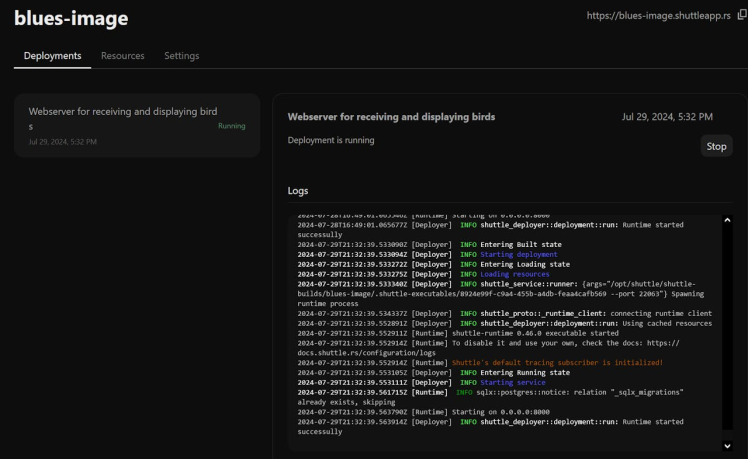Click the blues-image project title
This screenshot has width=748, height=459.
71,19
